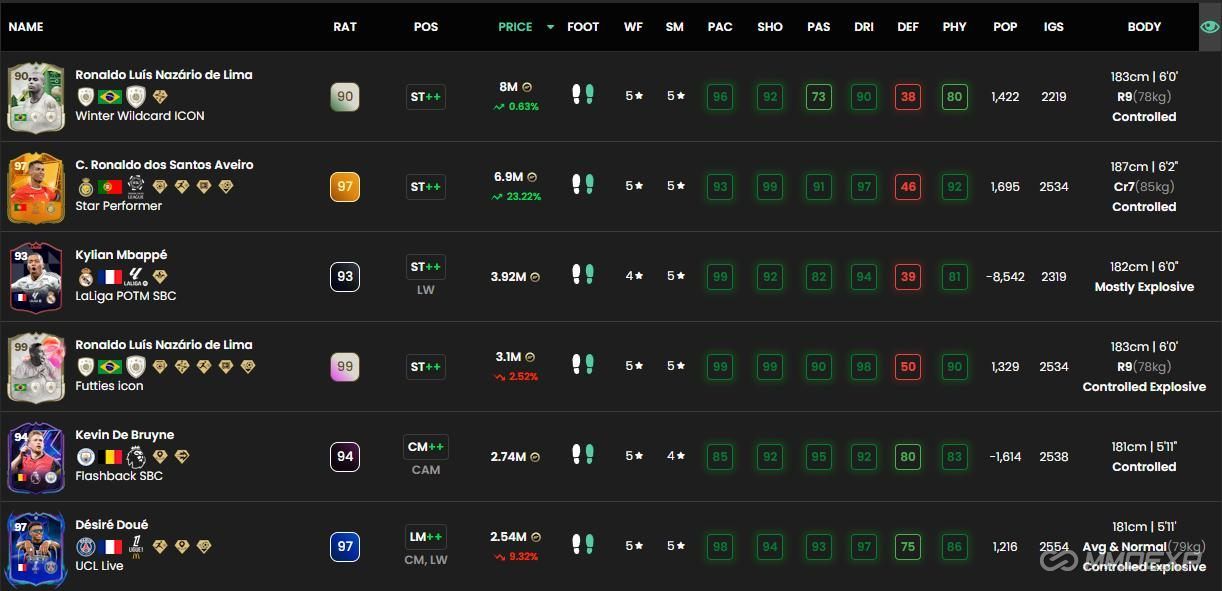Select the left-foot icon in Mbappé's FOOT column
Screen dimensions: 1222x591
[577, 273]
